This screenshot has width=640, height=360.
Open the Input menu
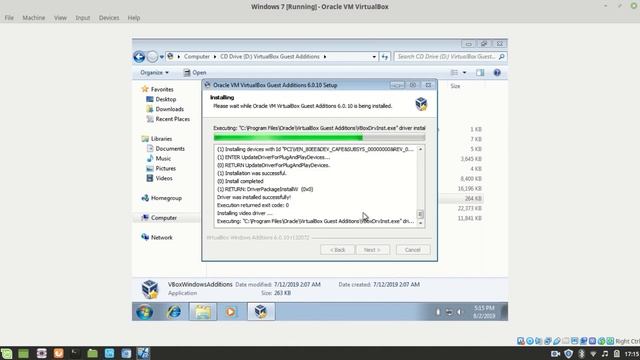82,18
